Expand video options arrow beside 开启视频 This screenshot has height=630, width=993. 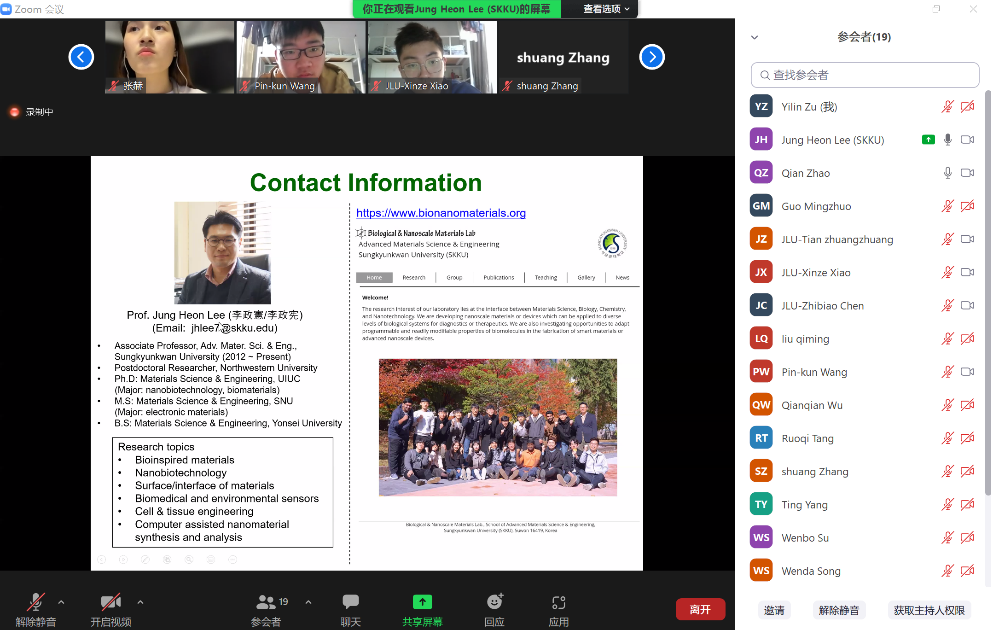pyautogui.click(x=140, y=602)
